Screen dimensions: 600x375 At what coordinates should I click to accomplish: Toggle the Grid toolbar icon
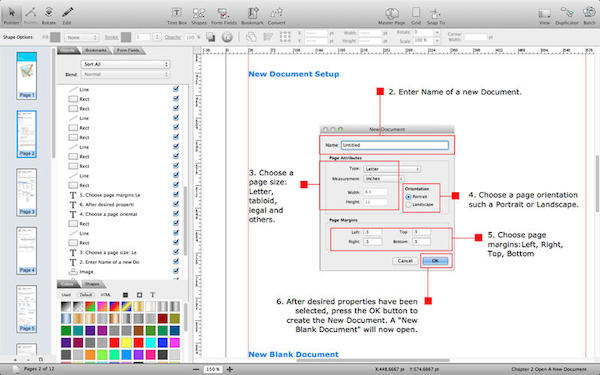pos(416,15)
